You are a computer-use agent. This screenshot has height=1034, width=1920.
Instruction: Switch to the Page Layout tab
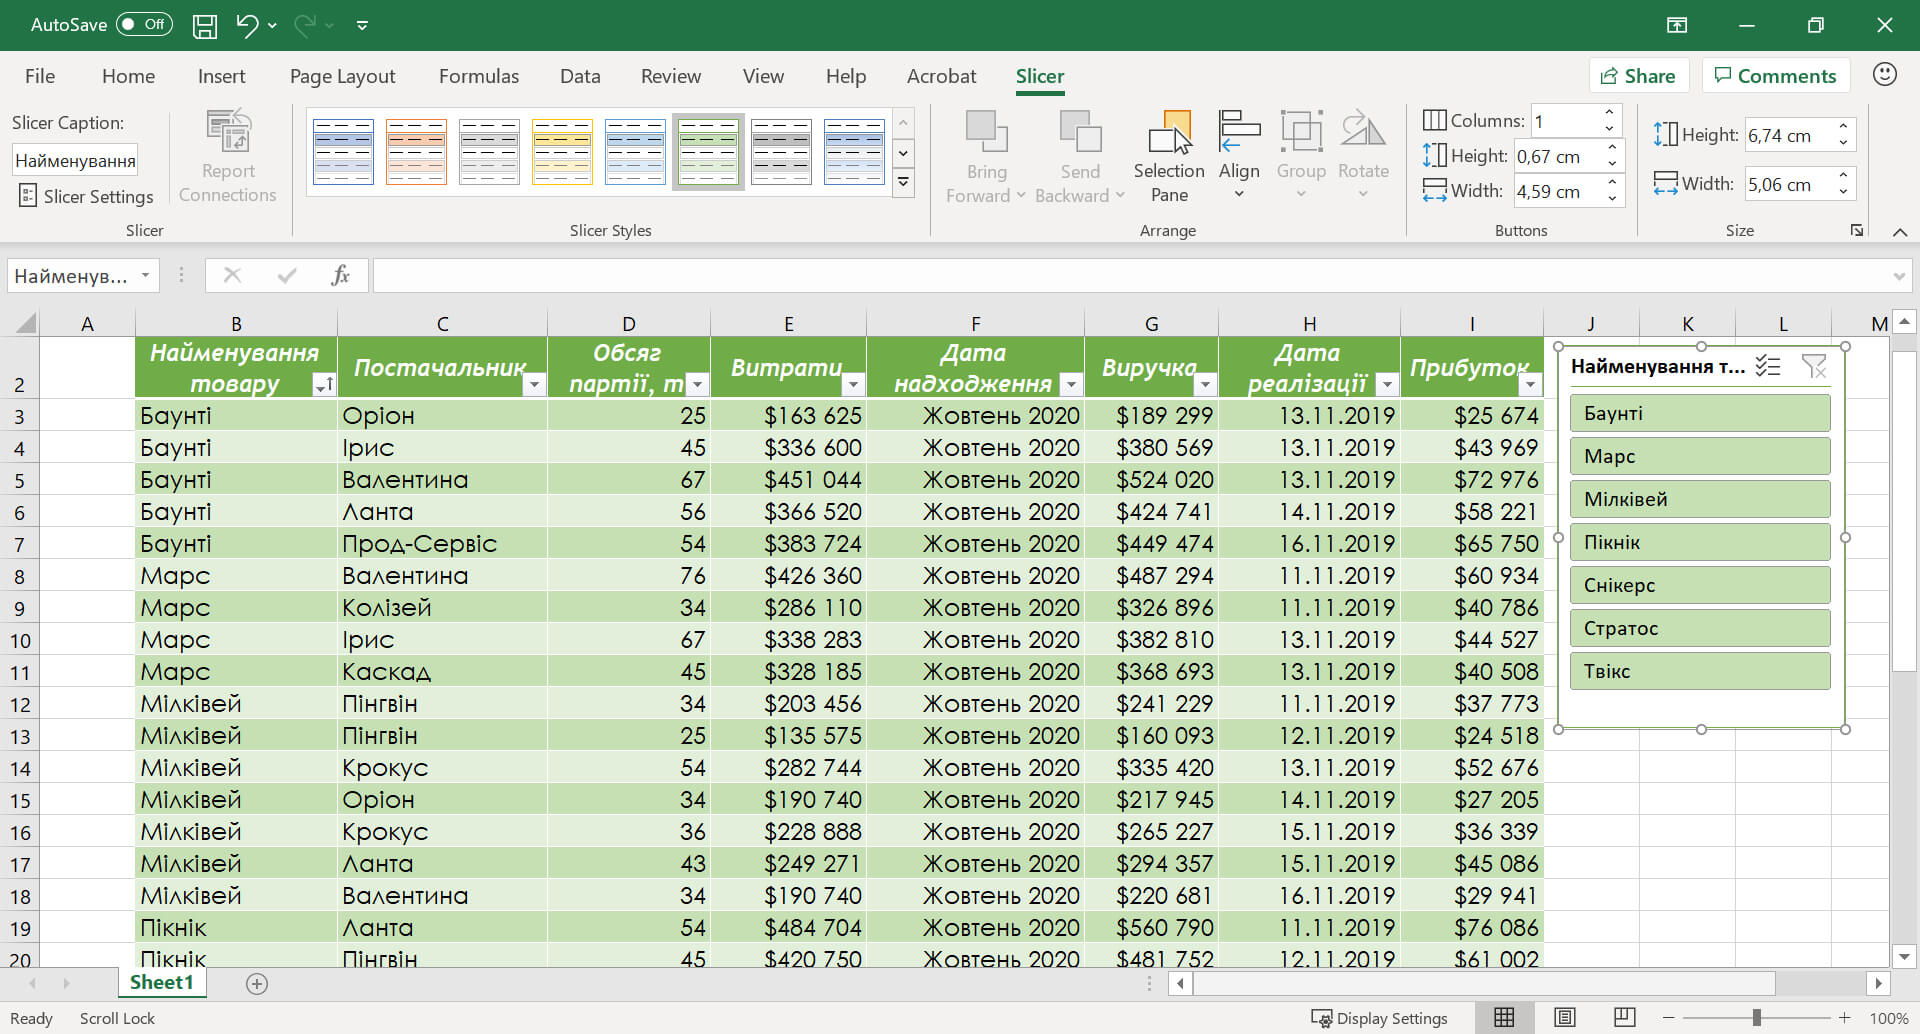[x=342, y=76]
